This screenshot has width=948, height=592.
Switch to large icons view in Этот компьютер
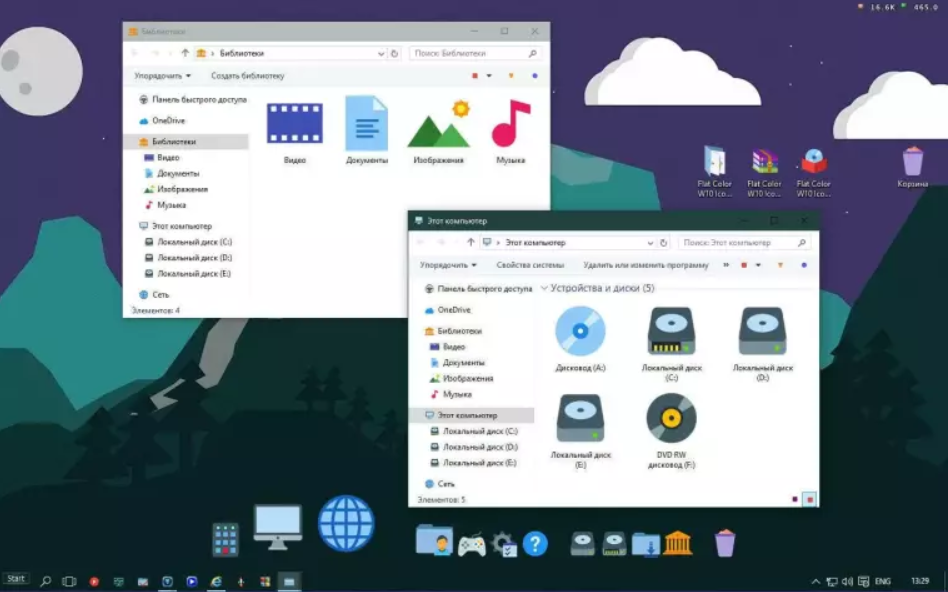809,498
